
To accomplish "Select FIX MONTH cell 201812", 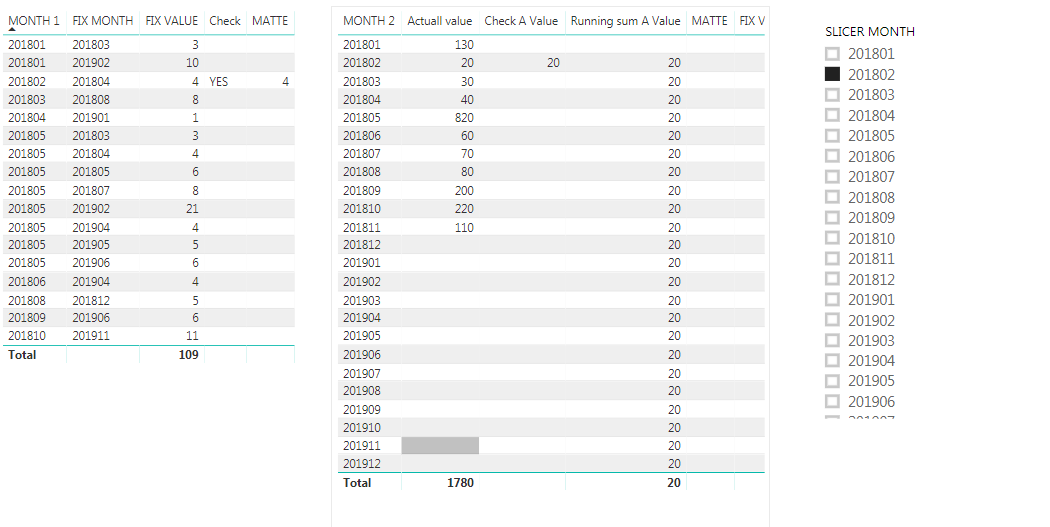I will tap(91, 301).
